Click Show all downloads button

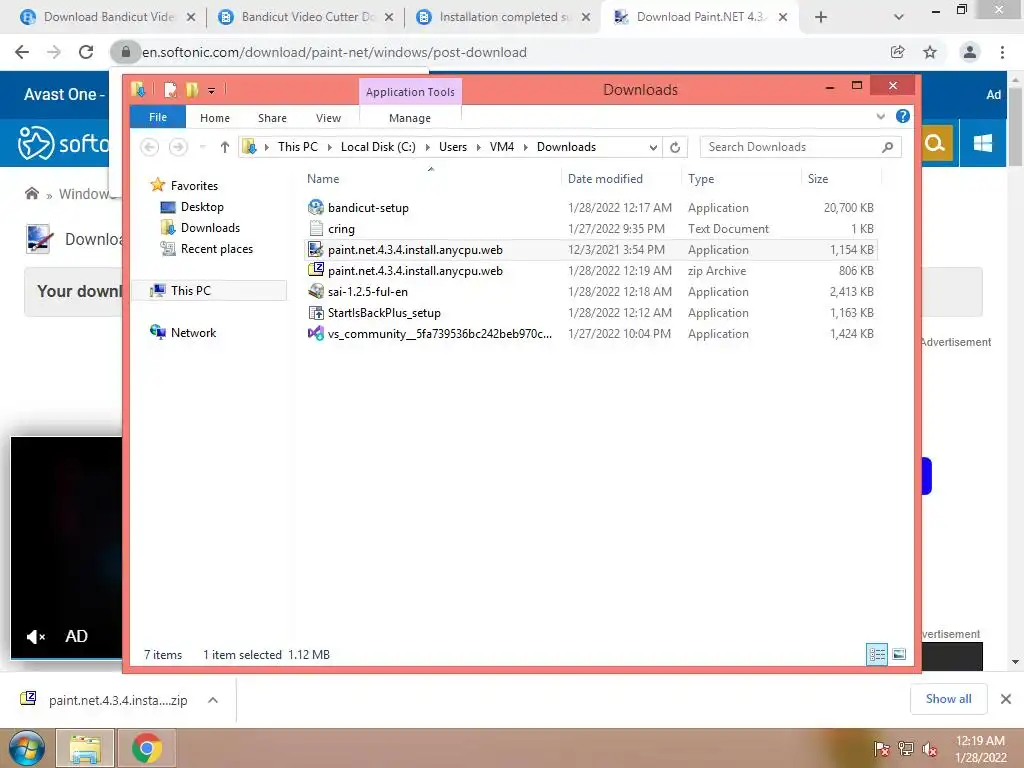[948, 699]
